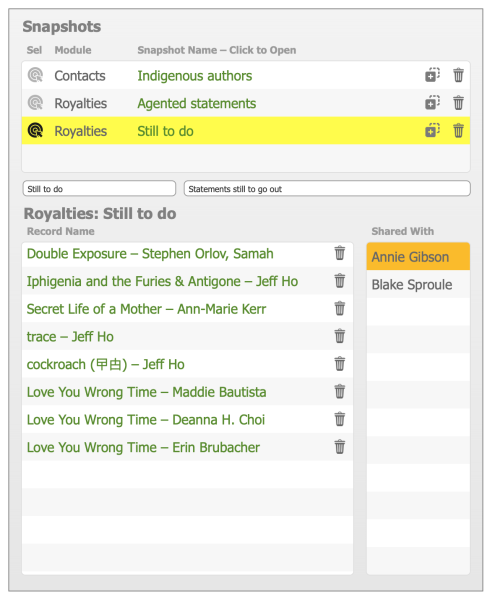
Task: Click Contacts module text in first row
Action: [80, 76]
